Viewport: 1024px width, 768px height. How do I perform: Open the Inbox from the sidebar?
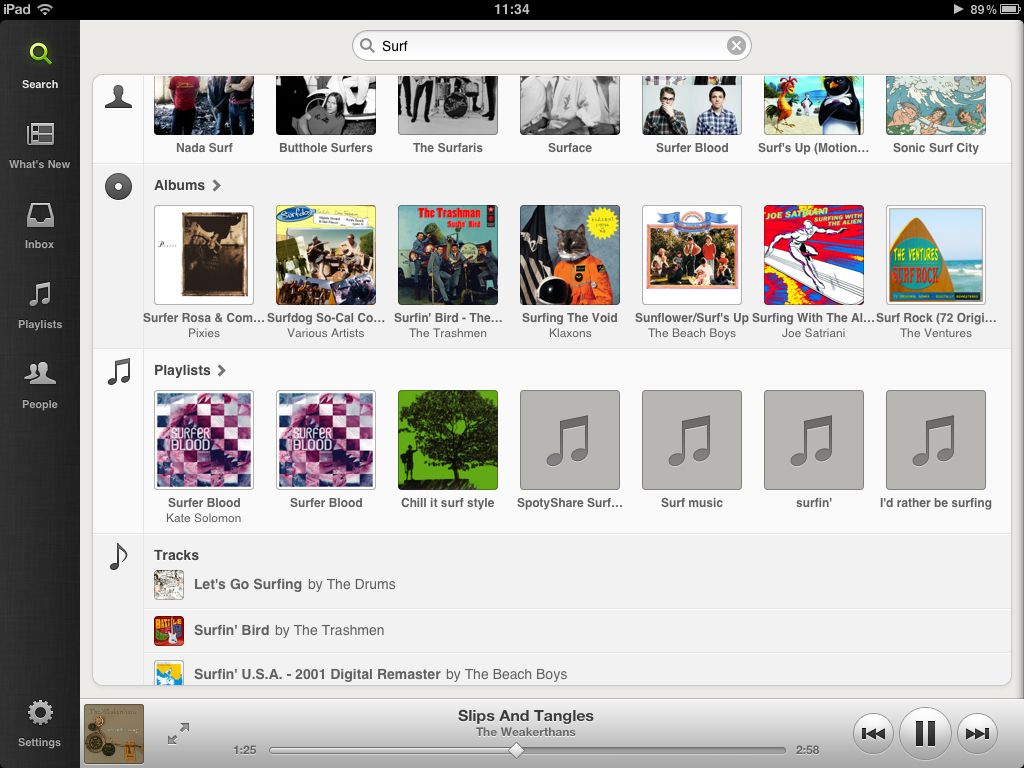40,220
